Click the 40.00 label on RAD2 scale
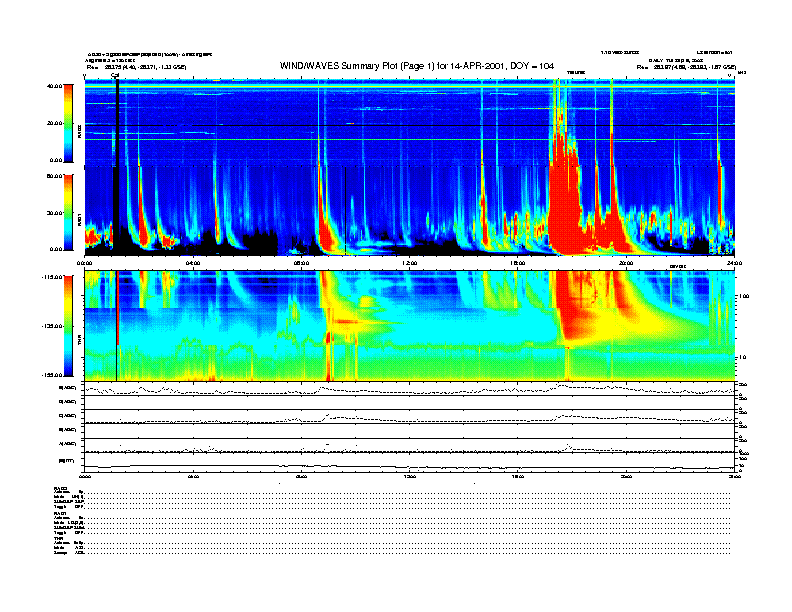 point(53,86)
